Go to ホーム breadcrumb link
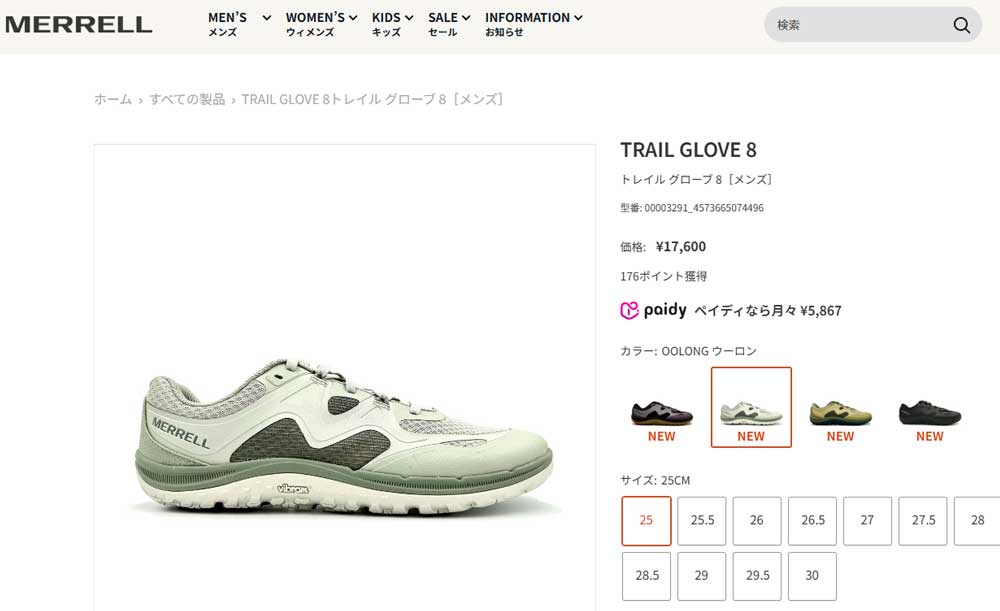This screenshot has height=611, width=1000. coord(113,99)
